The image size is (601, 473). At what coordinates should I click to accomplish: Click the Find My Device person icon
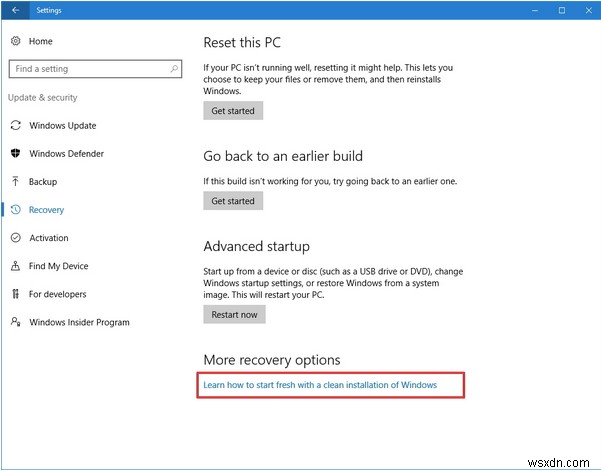(15, 266)
